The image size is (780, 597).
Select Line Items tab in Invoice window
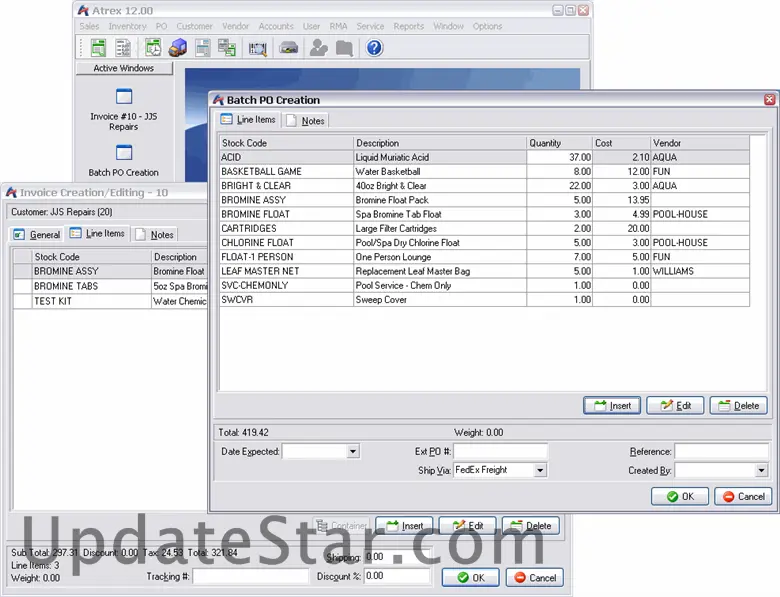pos(98,233)
